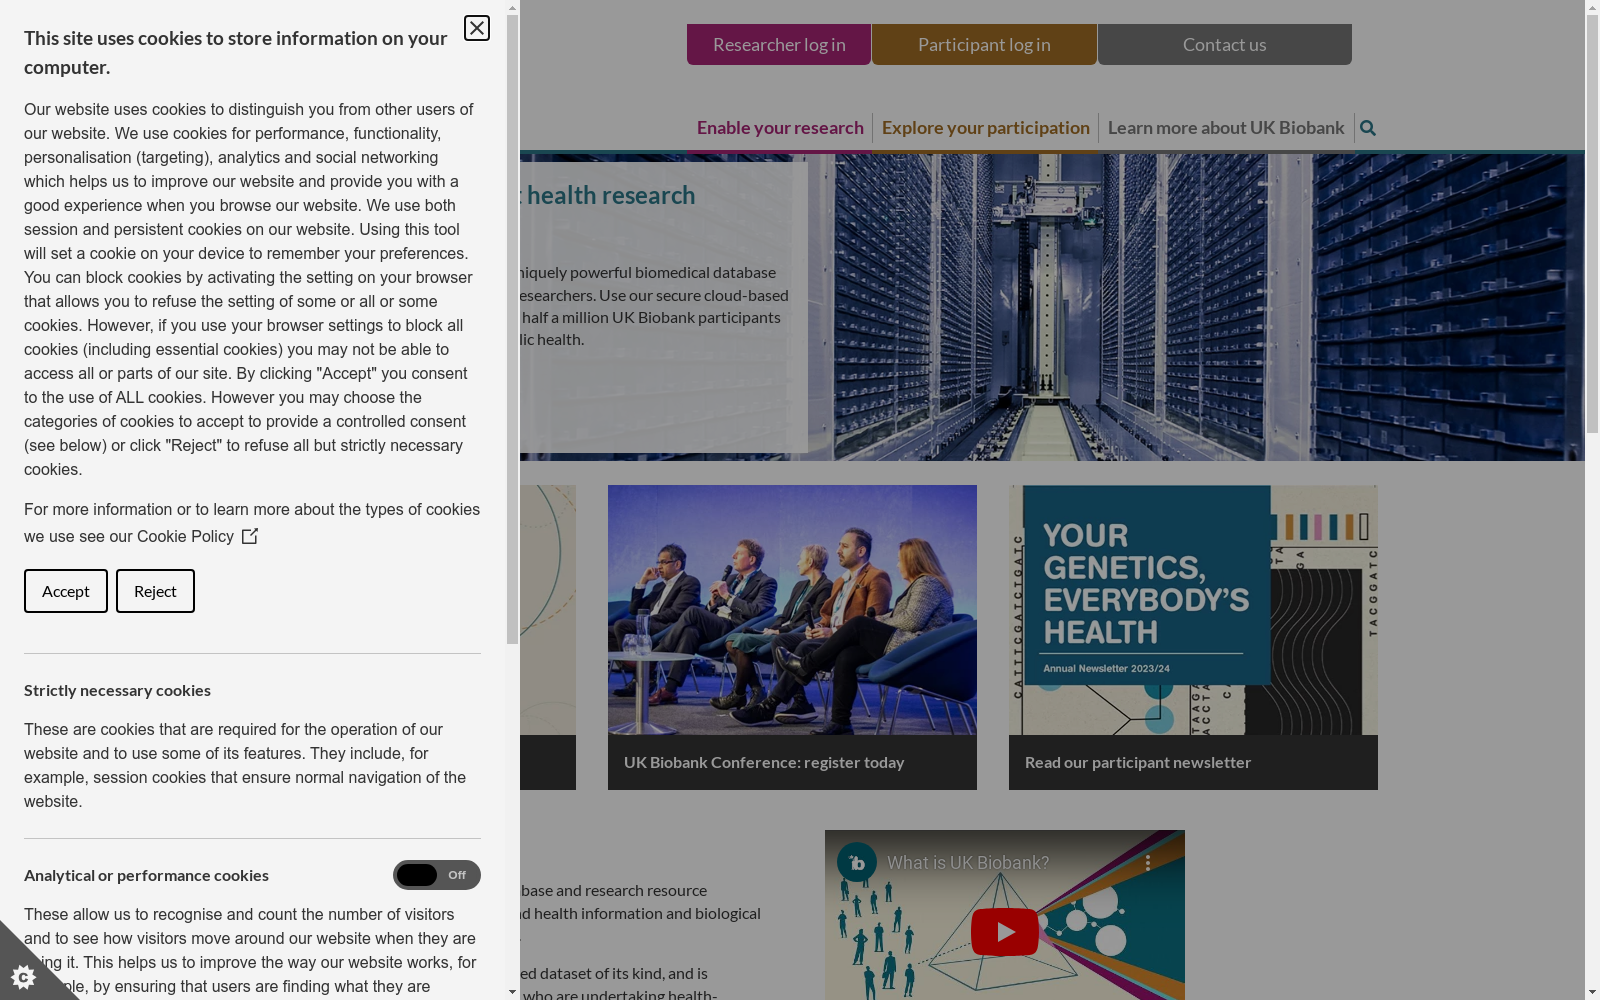The height and width of the screenshot is (1000, 1600).
Task: Click the cookie panel scrollbar thumb
Action: coord(513,329)
